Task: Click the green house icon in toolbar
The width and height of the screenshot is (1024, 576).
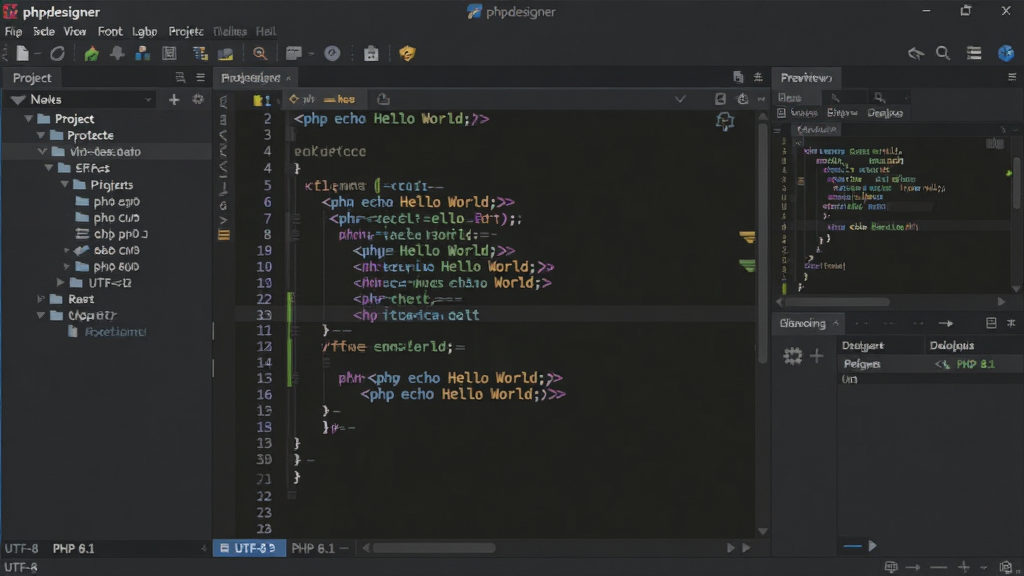Action: point(91,54)
